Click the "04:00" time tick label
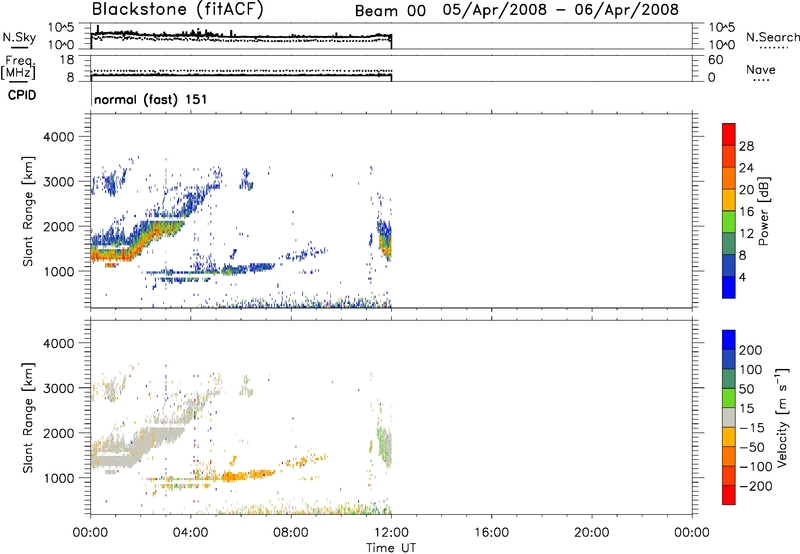Image resolution: width=800 pixels, height=554 pixels. (x=190, y=533)
